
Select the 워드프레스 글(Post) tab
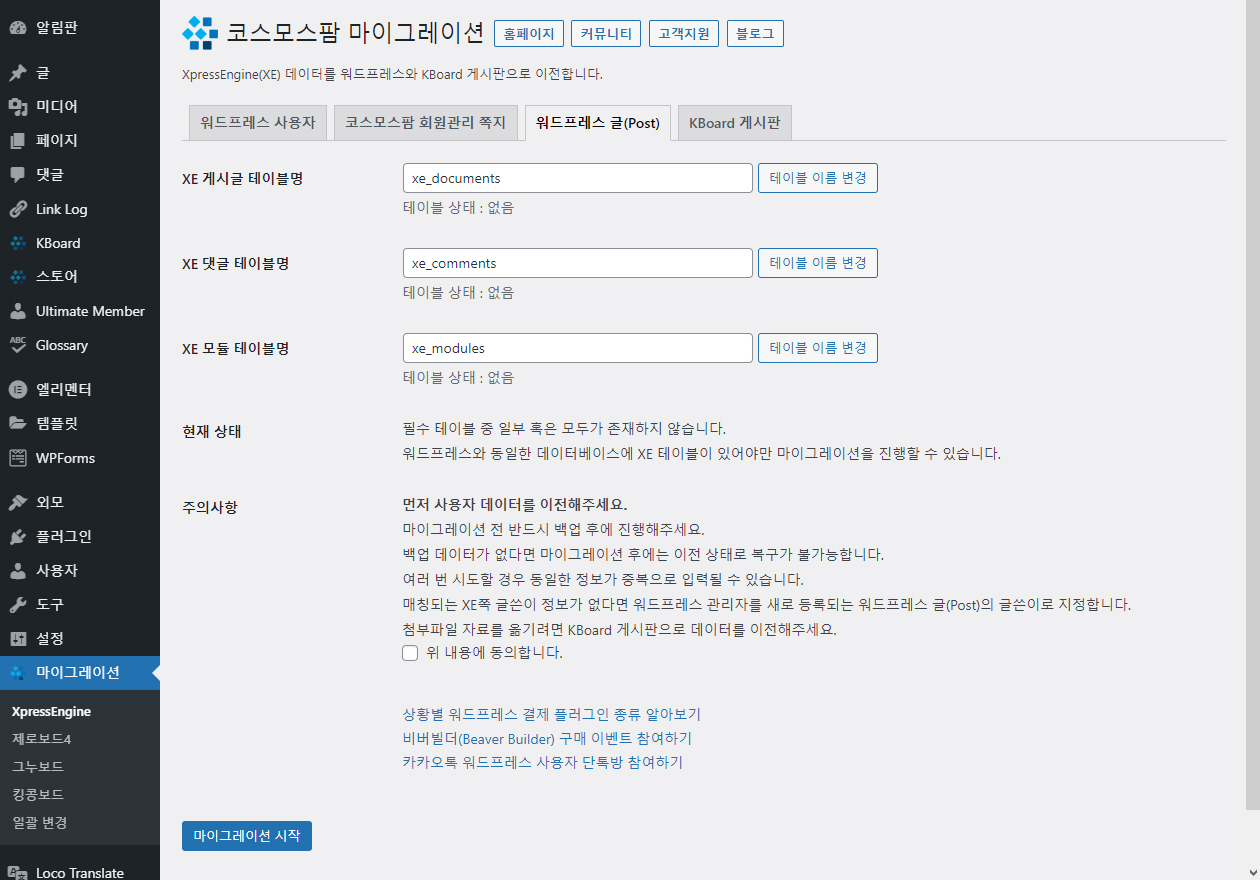(598, 123)
